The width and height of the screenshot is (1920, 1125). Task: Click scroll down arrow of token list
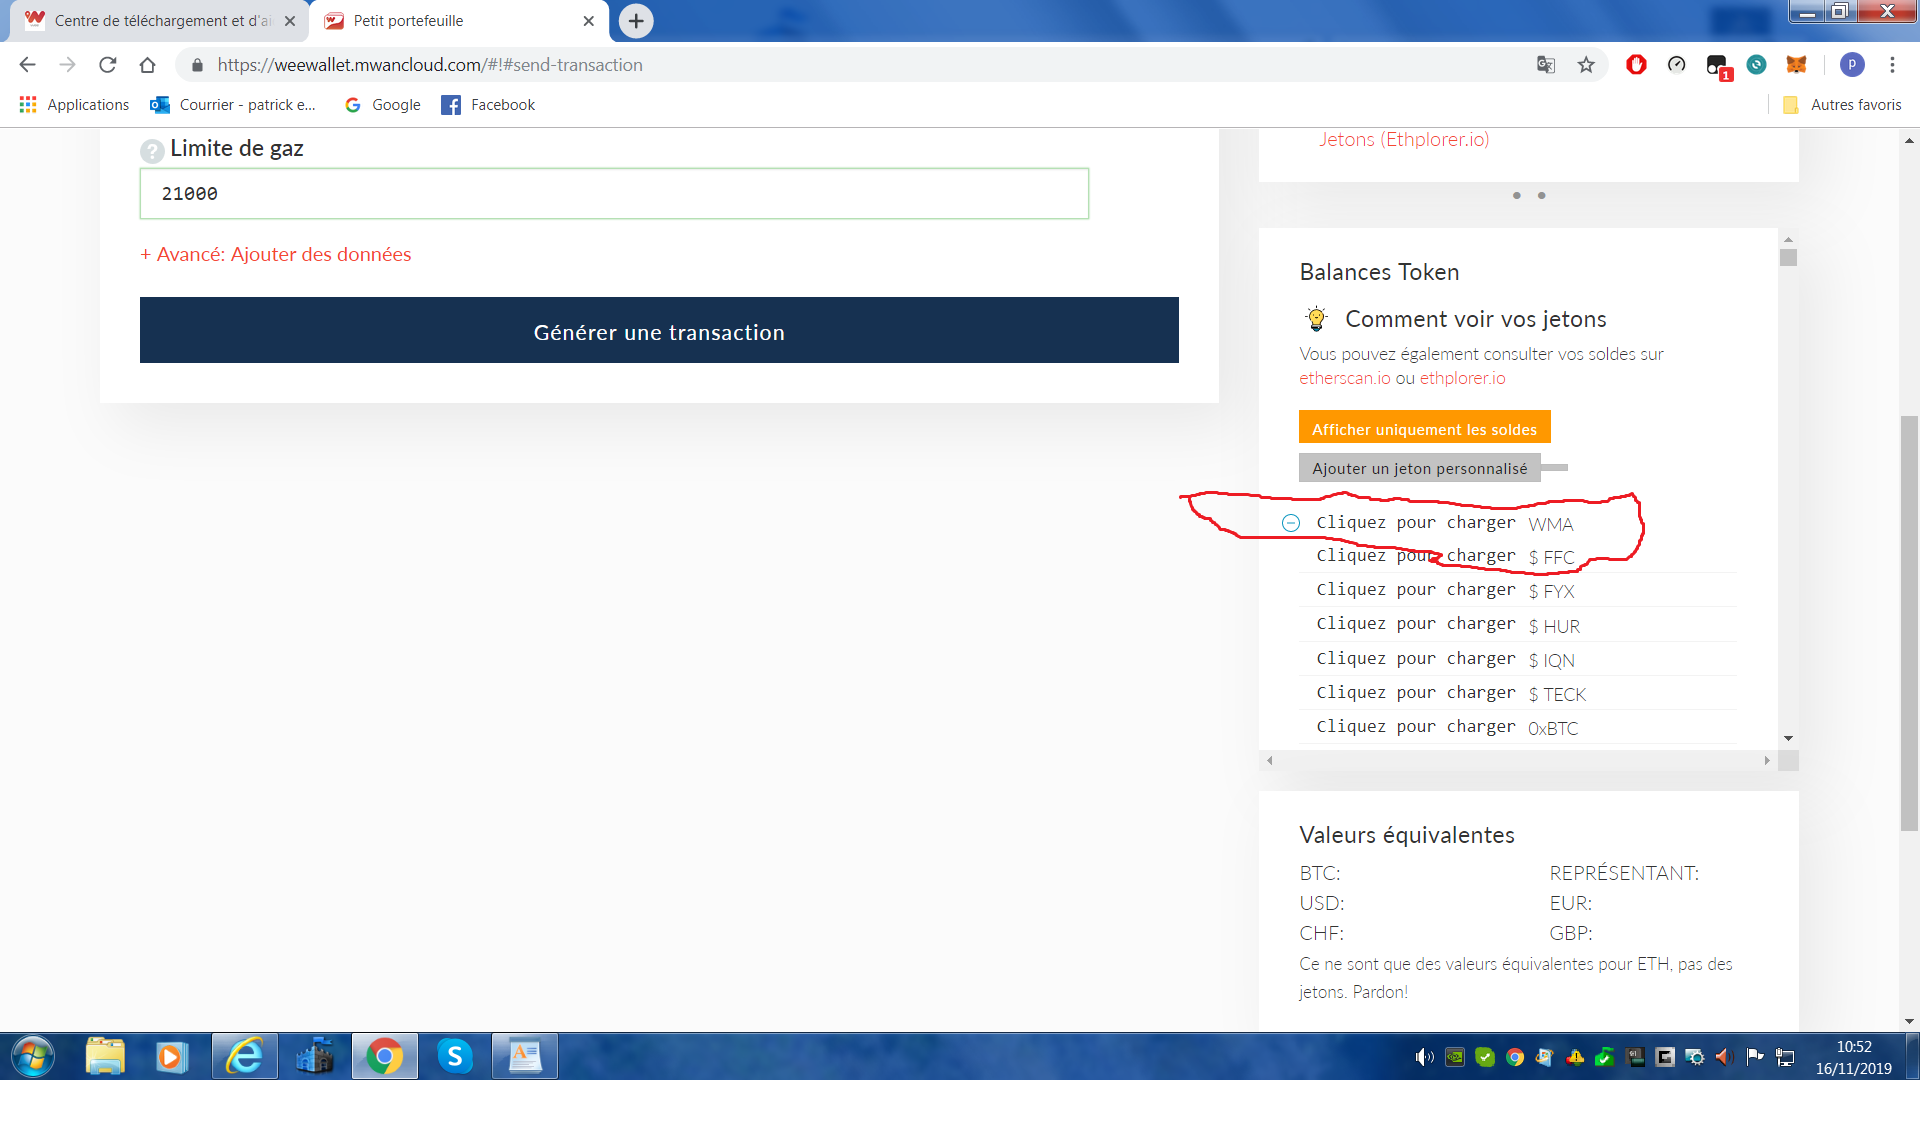(x=1788, y=738)
